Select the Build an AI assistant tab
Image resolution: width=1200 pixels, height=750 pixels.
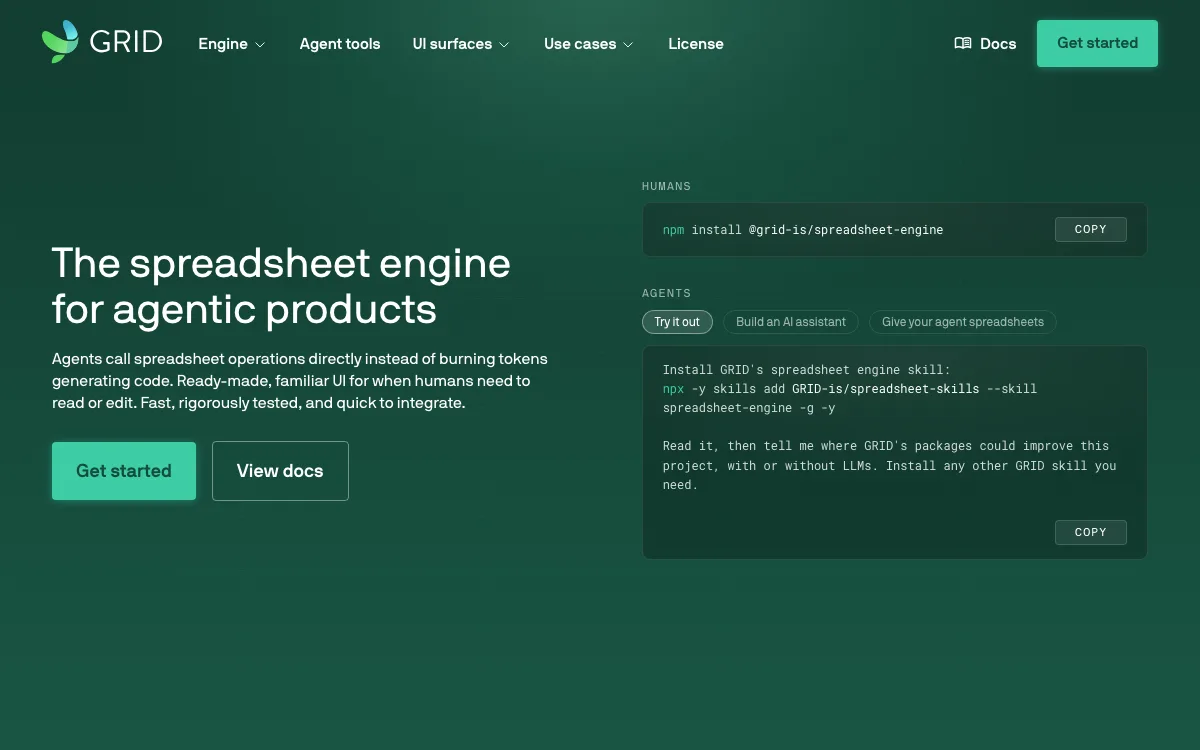(x=791, y=322)
